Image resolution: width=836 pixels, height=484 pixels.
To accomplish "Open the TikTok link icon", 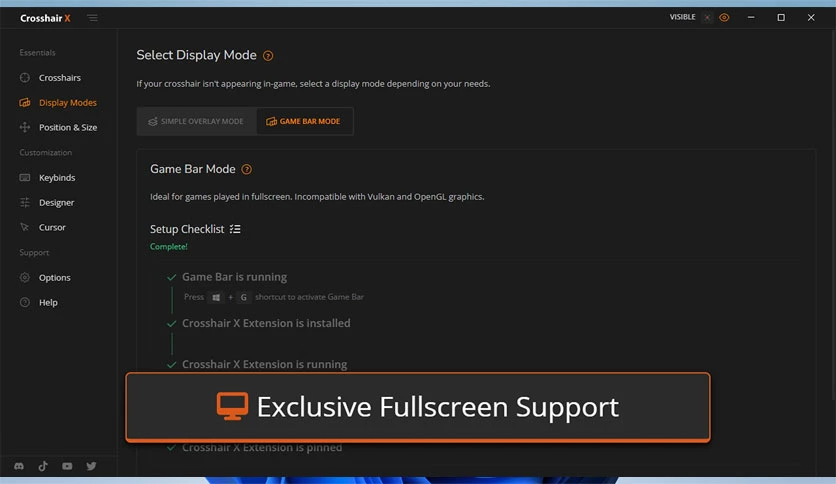I will (43, 466).
